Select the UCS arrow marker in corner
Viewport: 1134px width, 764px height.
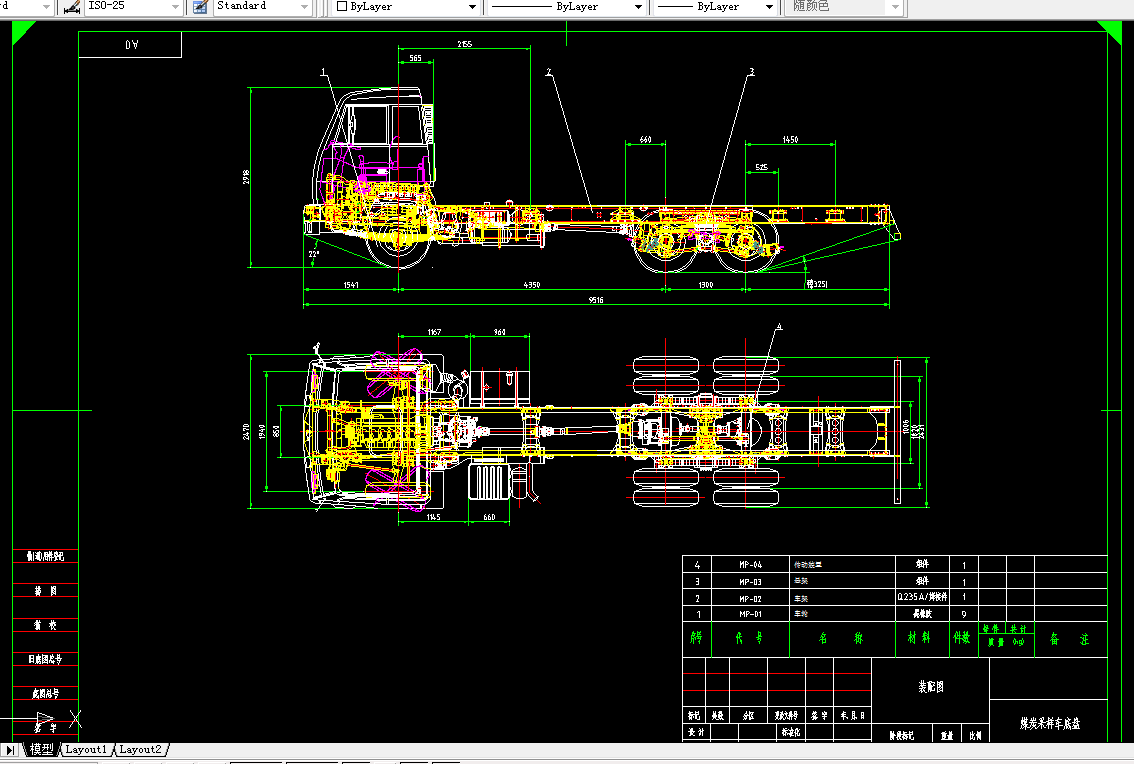click(x=46, y=720)
